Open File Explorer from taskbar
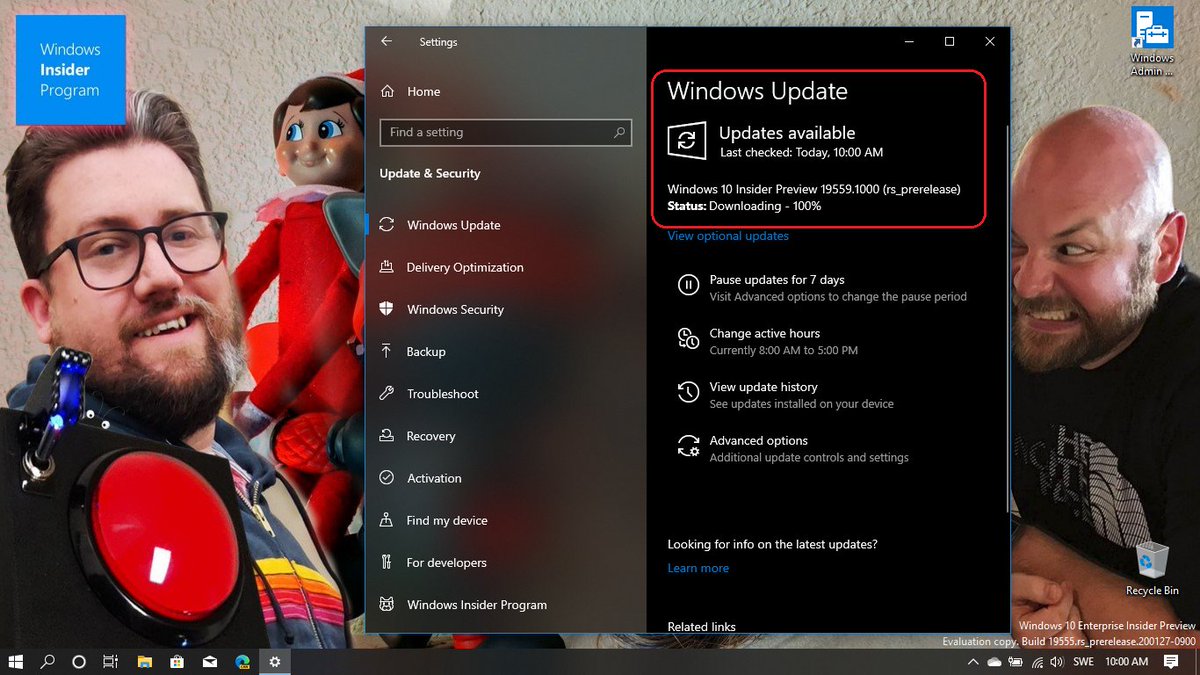Viewport: 1200px width, 675px height. pos(144,661)
